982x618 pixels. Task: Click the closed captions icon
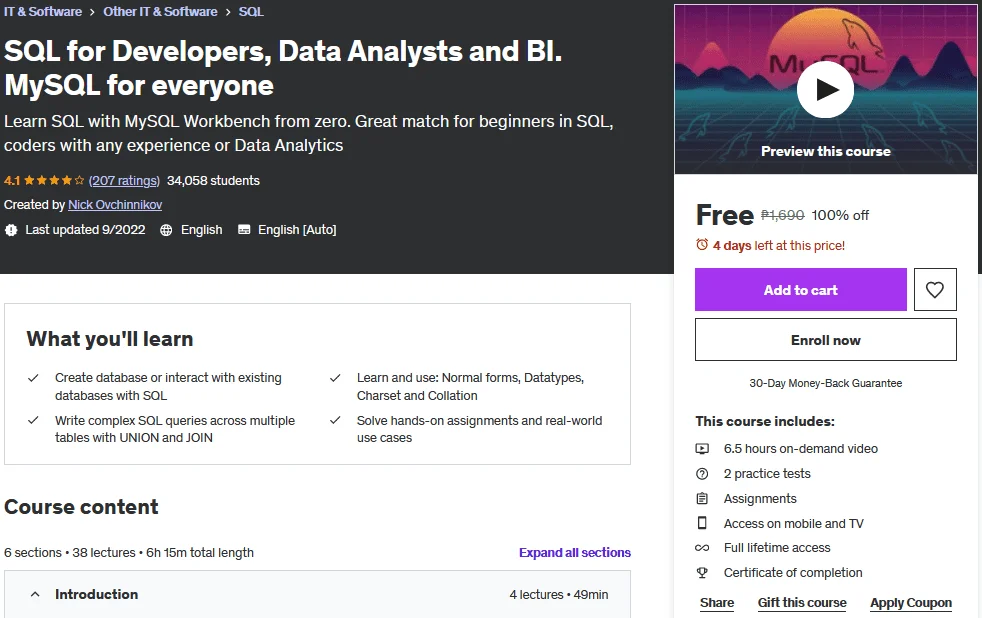[244, 230]
